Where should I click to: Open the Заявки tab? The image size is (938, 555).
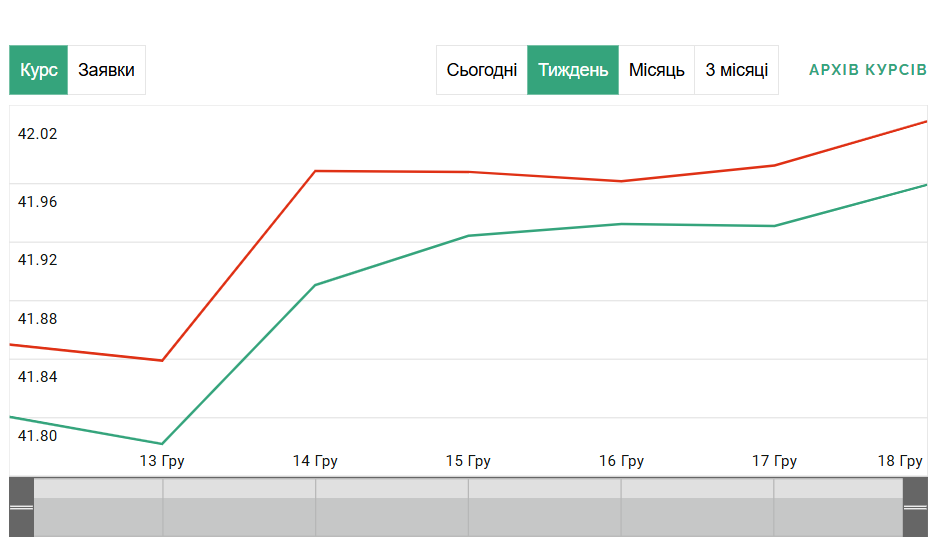pos(106,70)
